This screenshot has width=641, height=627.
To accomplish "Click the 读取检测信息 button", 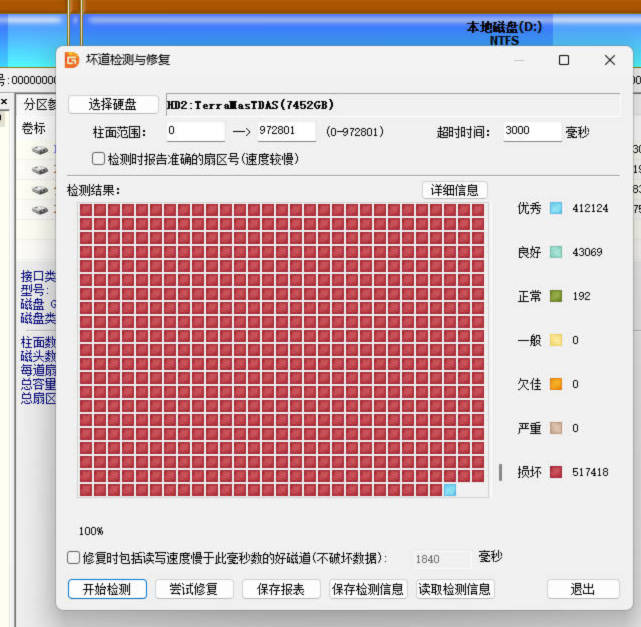I will coord(455,589).
